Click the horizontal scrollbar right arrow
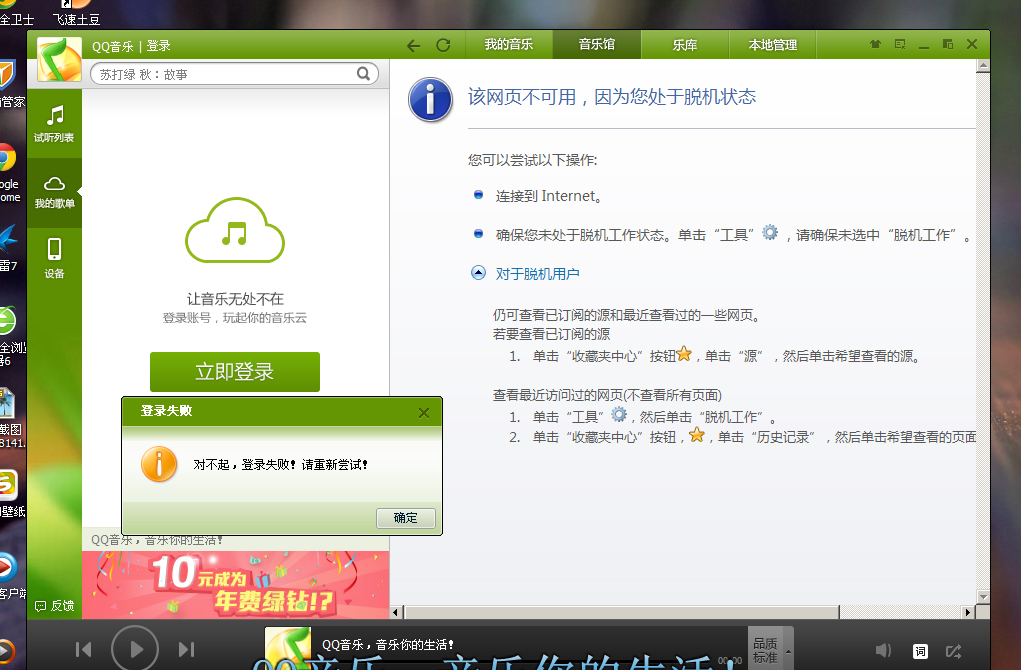The height and width of the screenshot is (670, 1021). point(968,612)
